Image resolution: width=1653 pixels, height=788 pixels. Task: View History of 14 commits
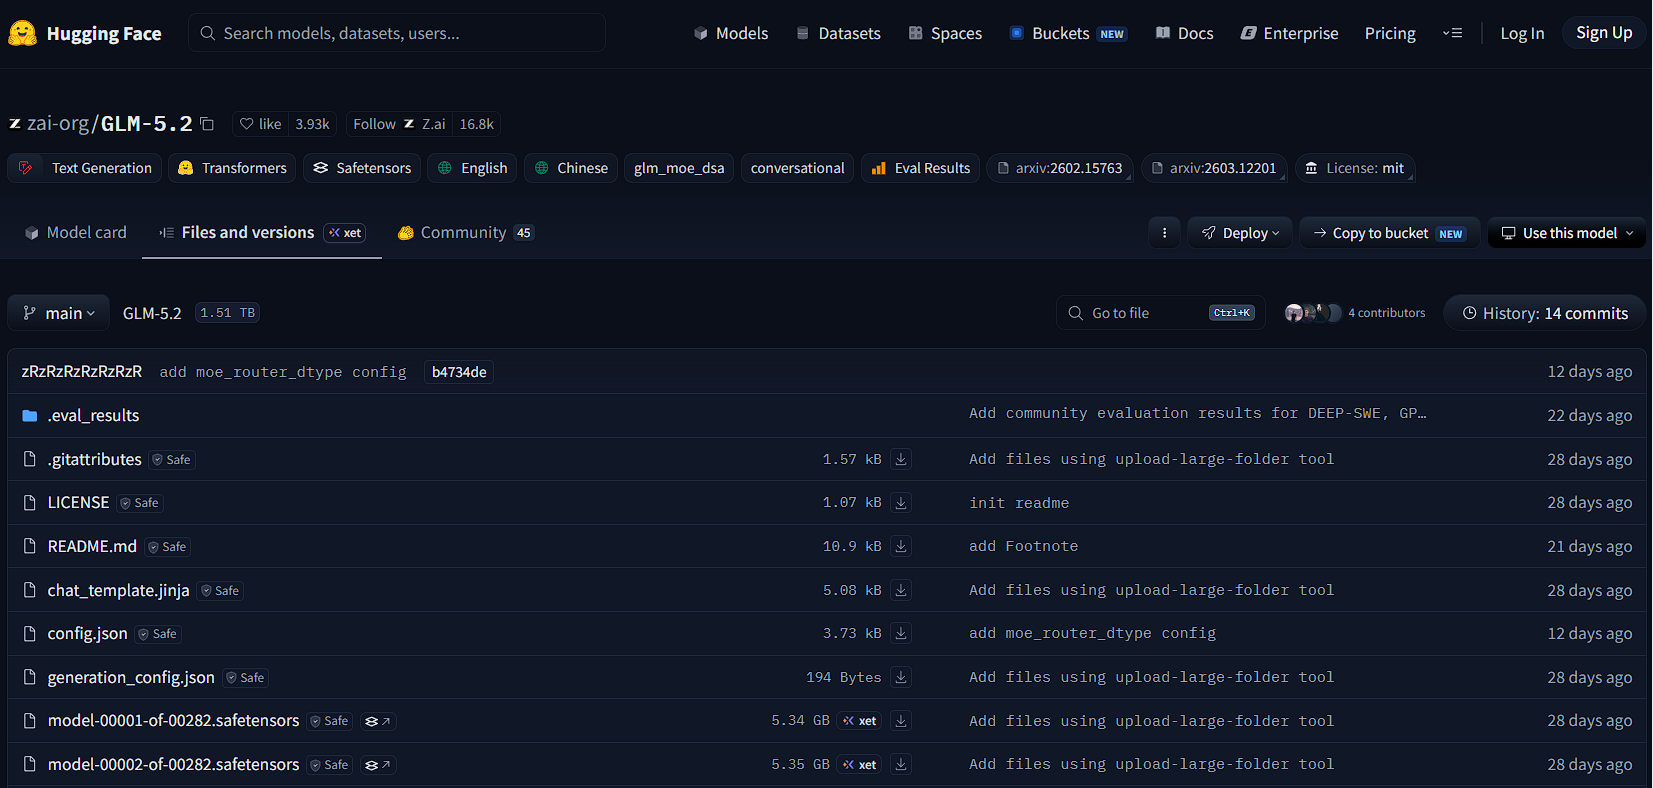coord(1545,313)
